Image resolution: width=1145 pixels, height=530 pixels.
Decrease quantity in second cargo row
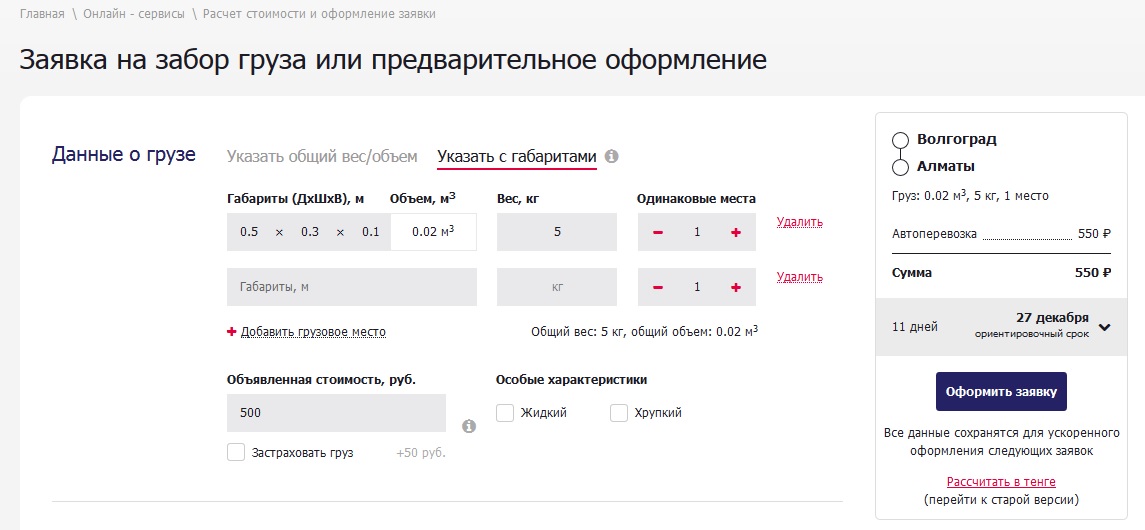pos(657,287)
